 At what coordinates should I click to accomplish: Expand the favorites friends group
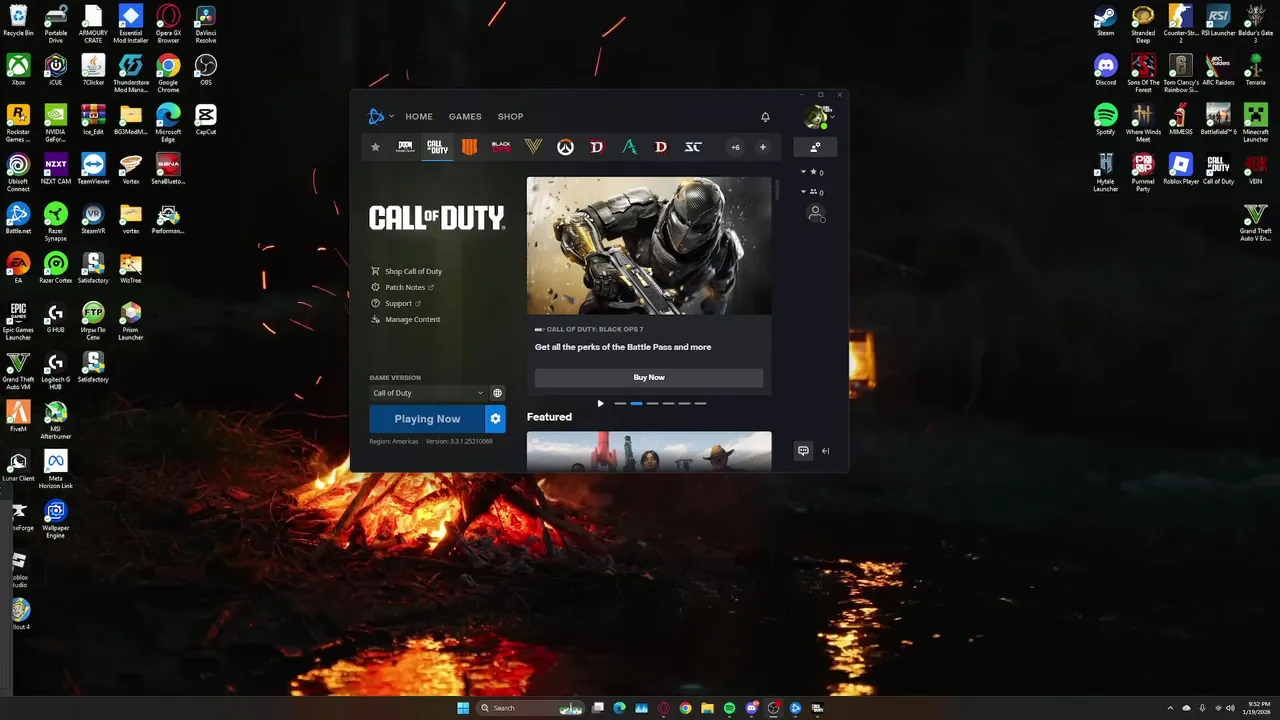[812, 172]
